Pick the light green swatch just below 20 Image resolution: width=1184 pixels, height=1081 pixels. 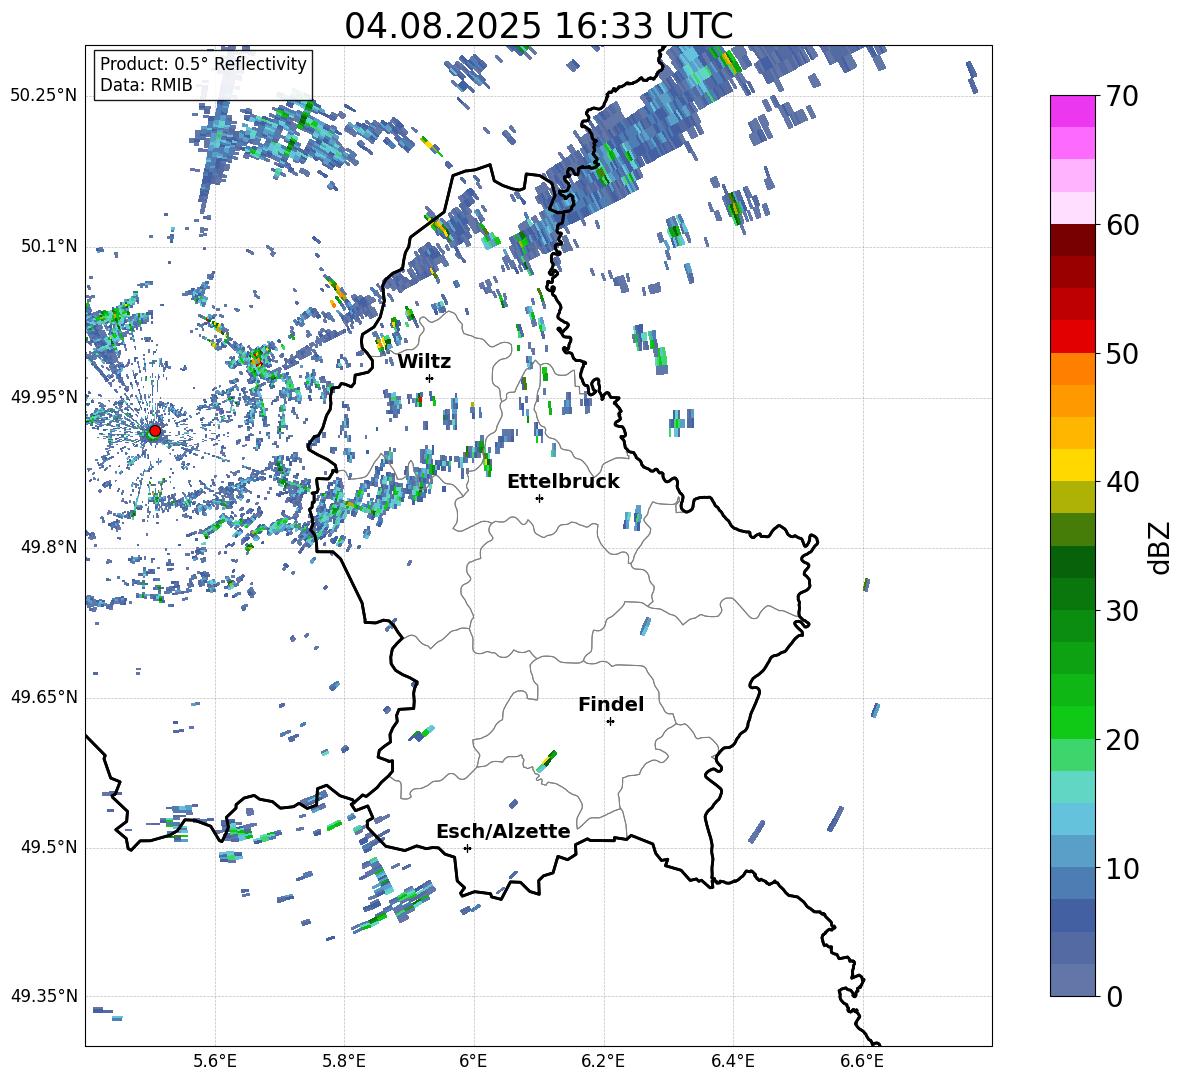pos(1072,754)
